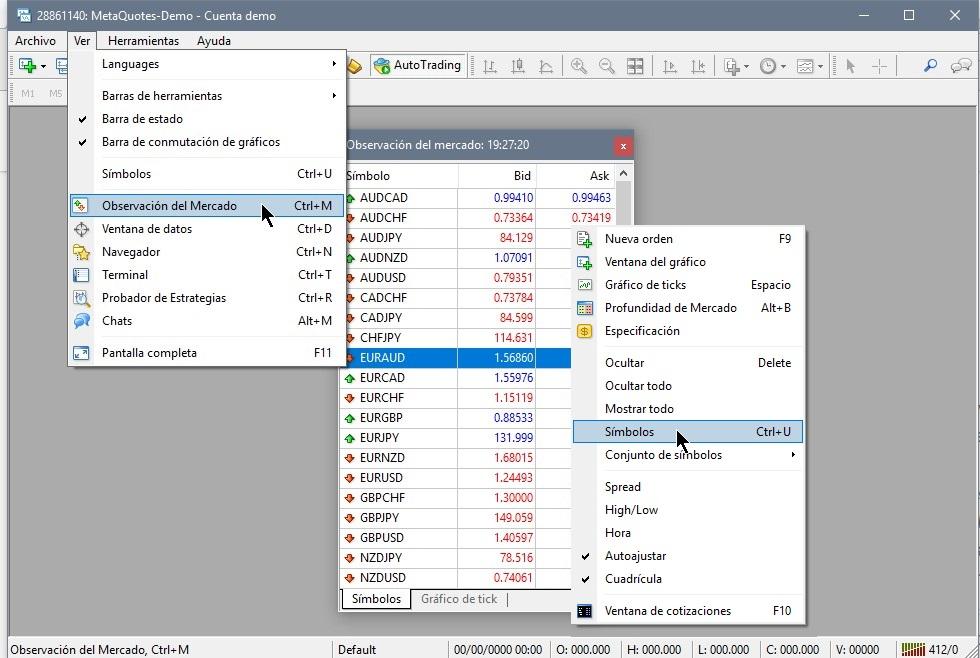
Task: Select the crosshair tool
Action: point(879,66)
